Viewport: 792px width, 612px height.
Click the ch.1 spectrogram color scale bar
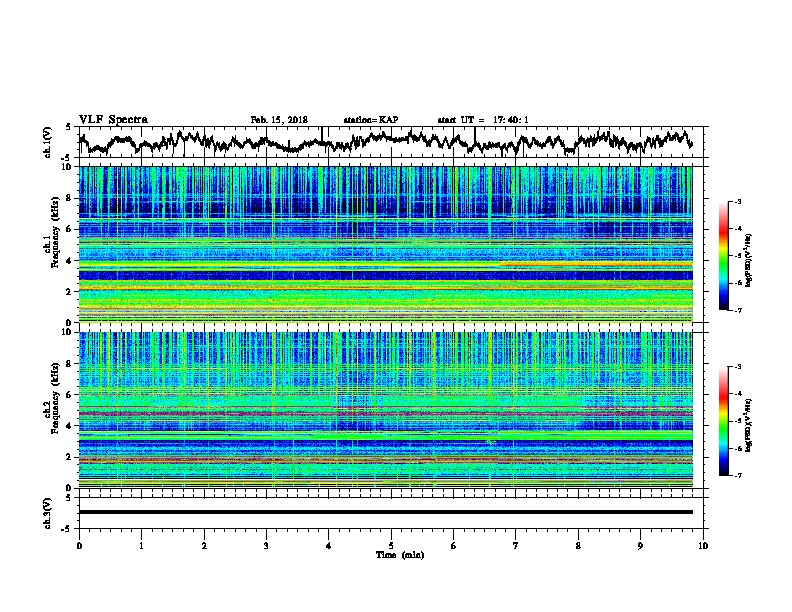coord(723,256)
